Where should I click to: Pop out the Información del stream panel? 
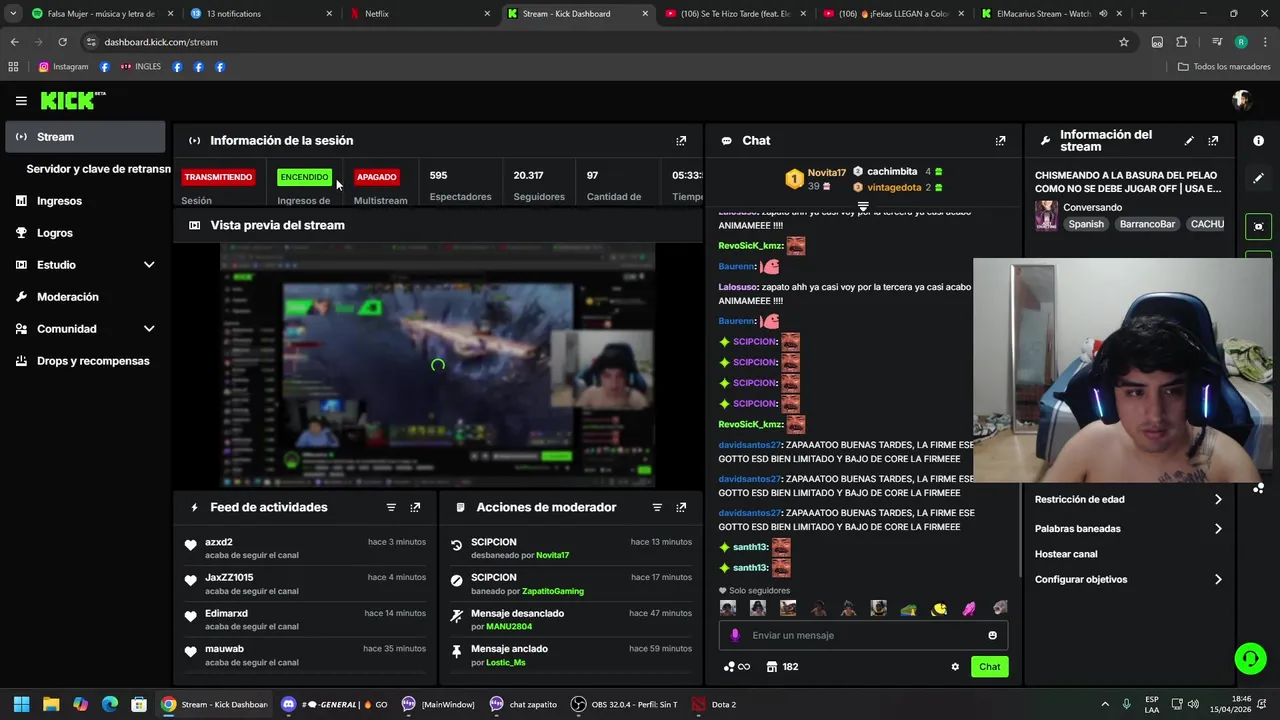[1213, 141]
